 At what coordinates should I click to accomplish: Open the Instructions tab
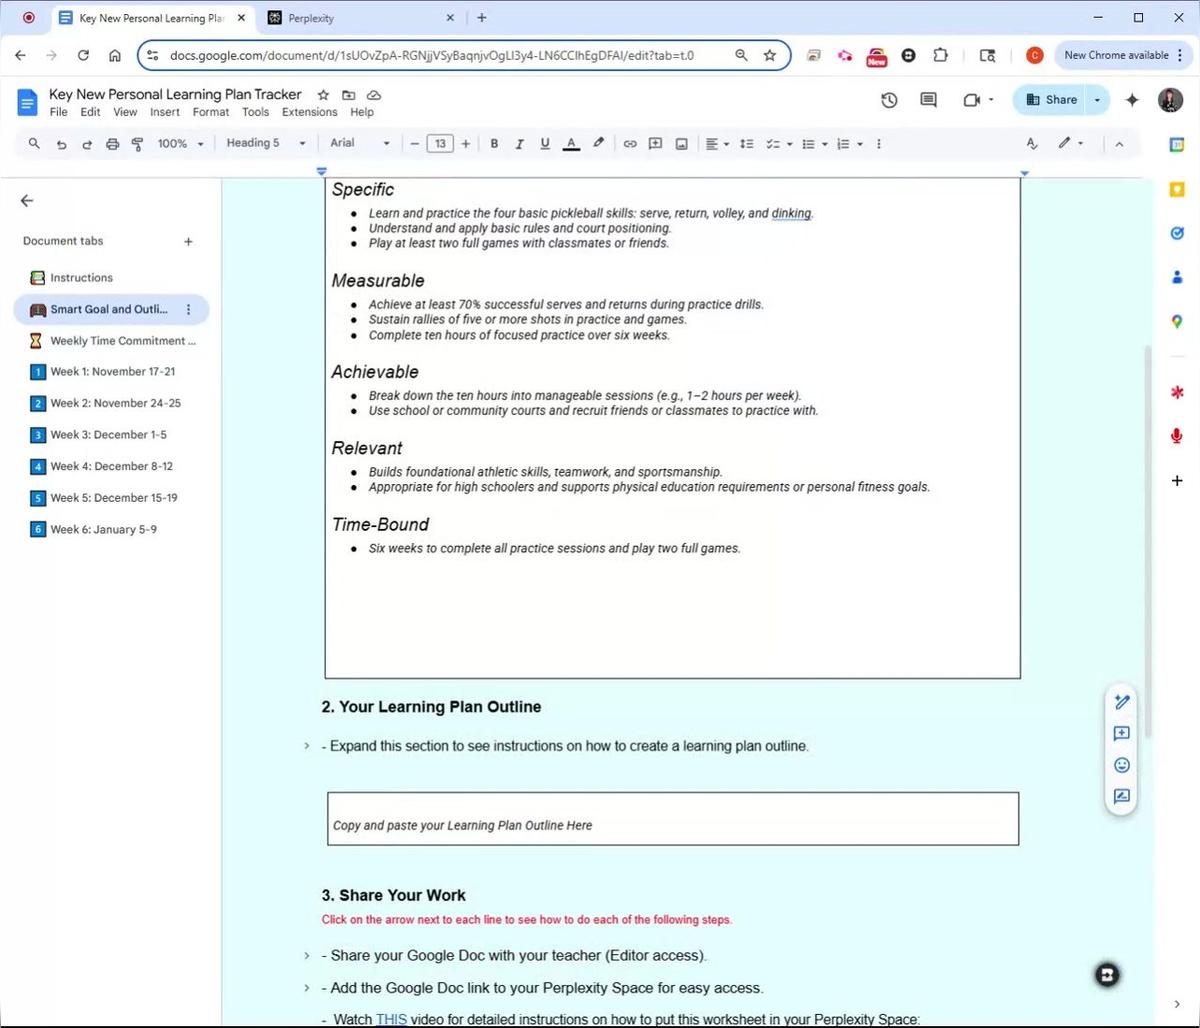pyautogui.click(x=82, y=278)
